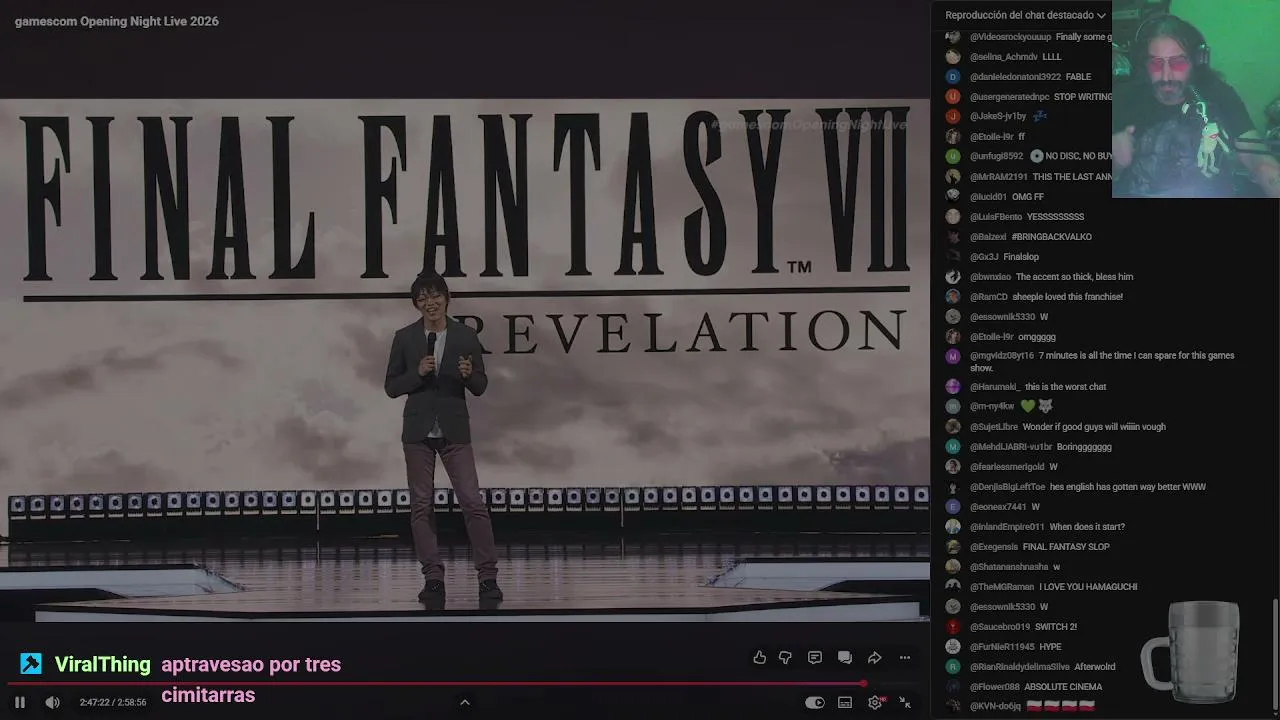Pause the video playback

click(20, 702)
